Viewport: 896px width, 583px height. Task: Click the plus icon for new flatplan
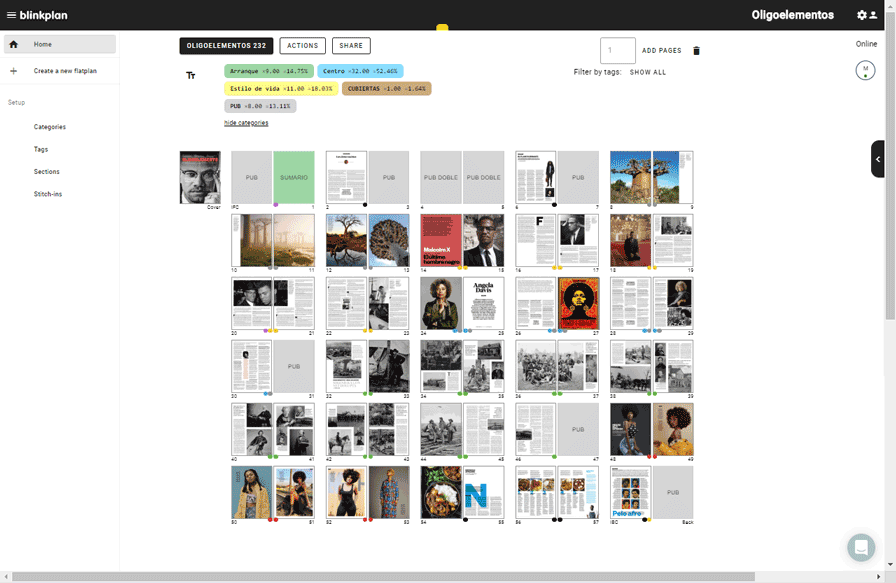[14, 71]
